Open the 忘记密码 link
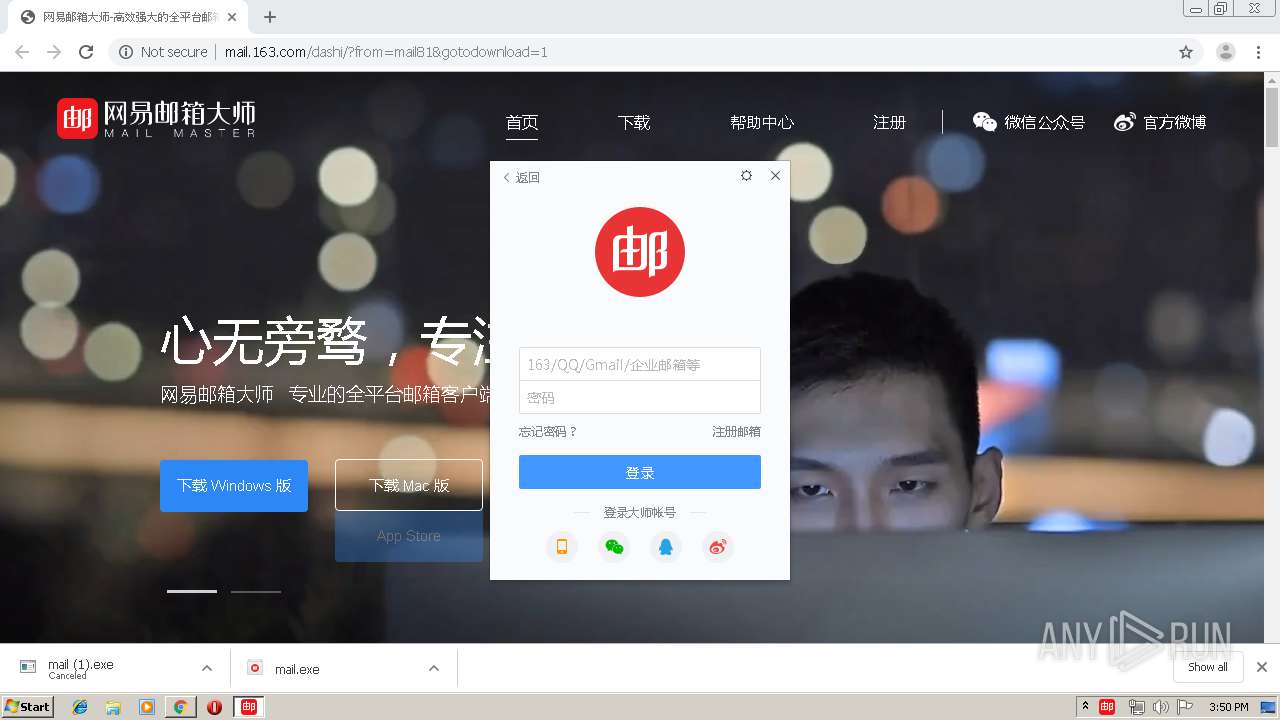The image size is (1280, 720). [x=548, y=432]
